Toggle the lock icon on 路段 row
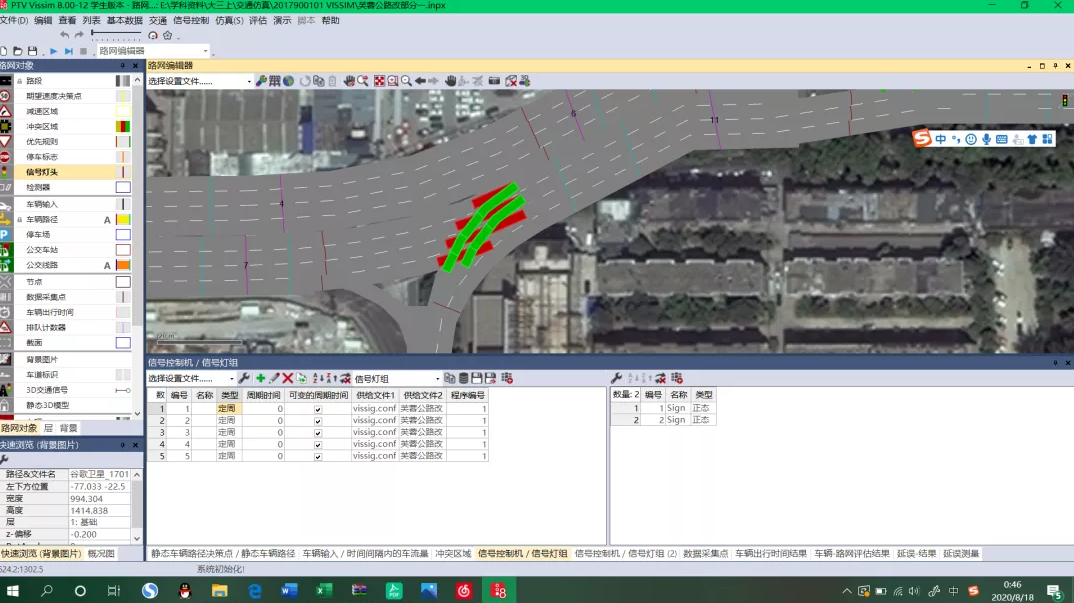Viewport: 1074px width, 603px height. click(x=20, y=81)
